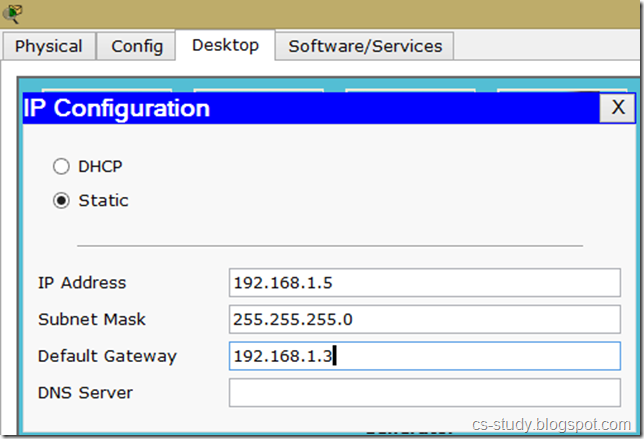Click the DNS Server label text

pos(85,393)
